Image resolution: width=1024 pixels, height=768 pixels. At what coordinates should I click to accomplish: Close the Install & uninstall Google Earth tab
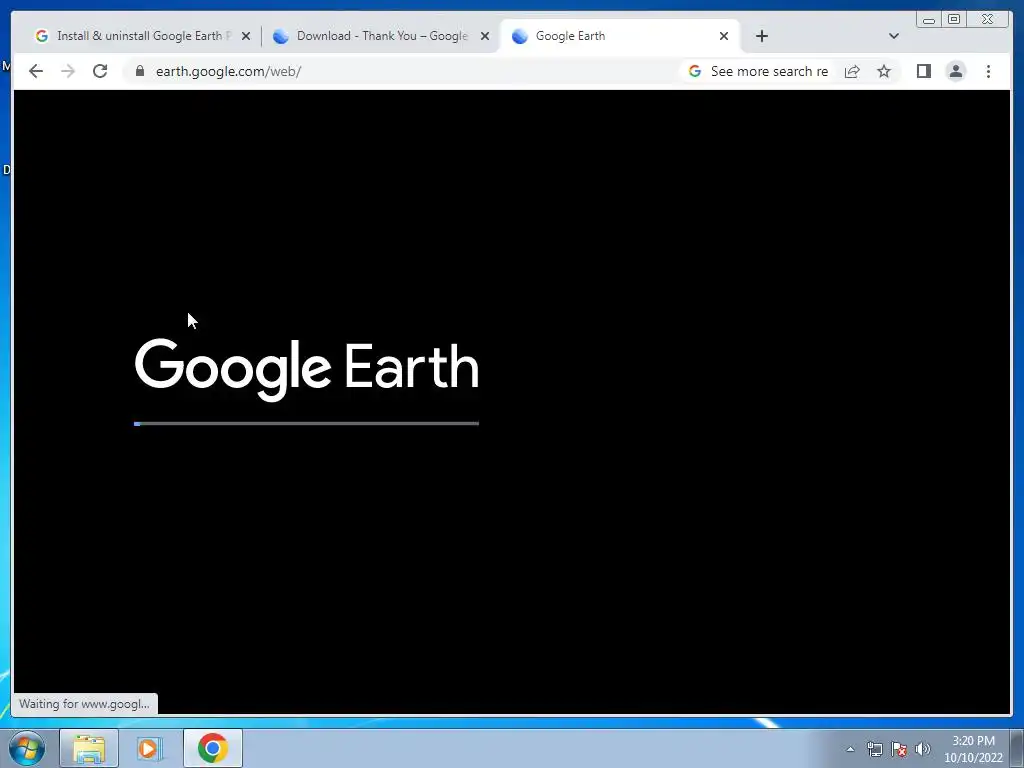click(246, 36)
